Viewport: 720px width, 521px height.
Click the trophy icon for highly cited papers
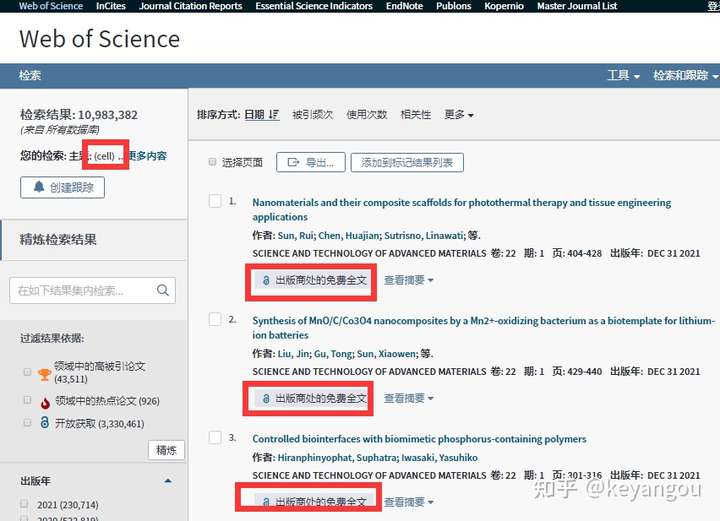[x=45, y=375]
